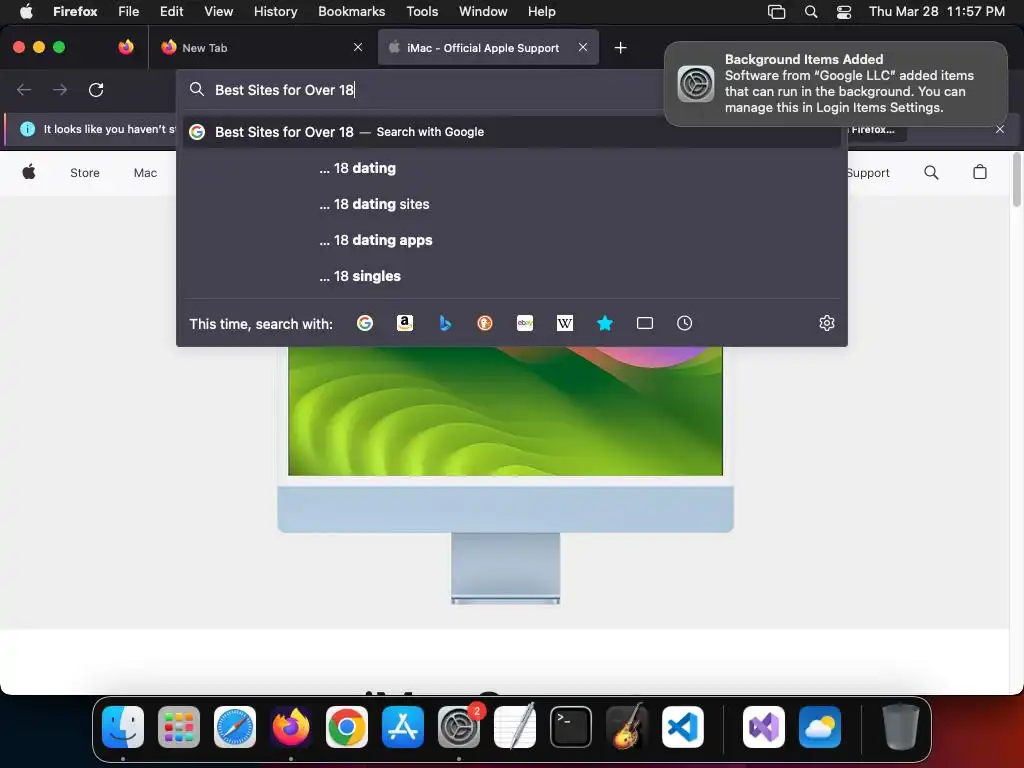Dismiss the Firefox info notification bar
Image resolution: width=1024 pixels, height=768 pixels.
point(1000,129)
